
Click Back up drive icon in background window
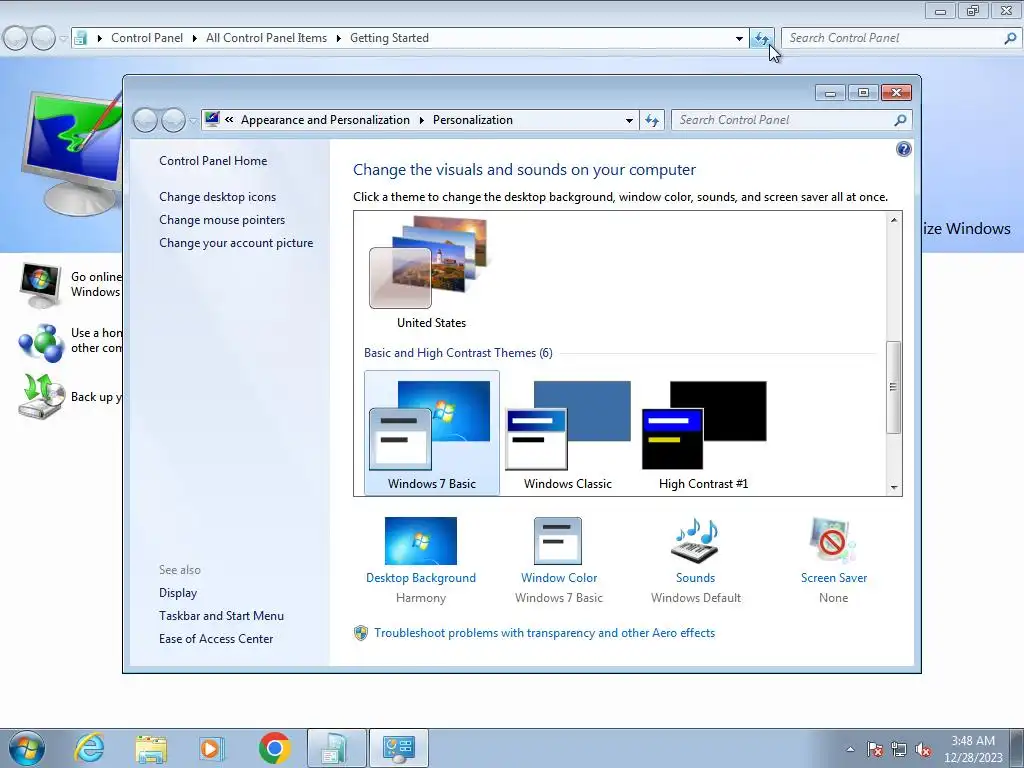point(42,396)
